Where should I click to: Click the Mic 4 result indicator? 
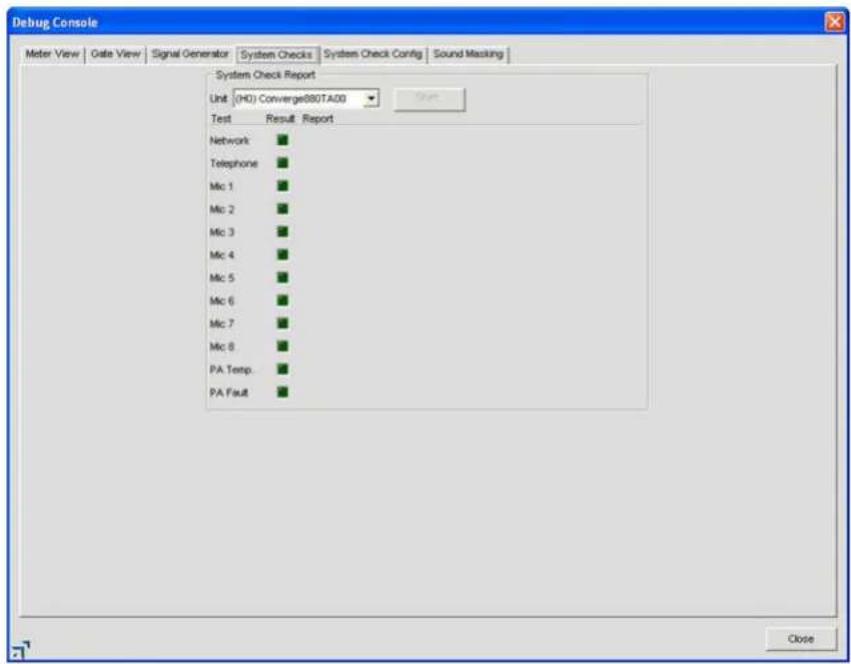click(x=283, y=255)
